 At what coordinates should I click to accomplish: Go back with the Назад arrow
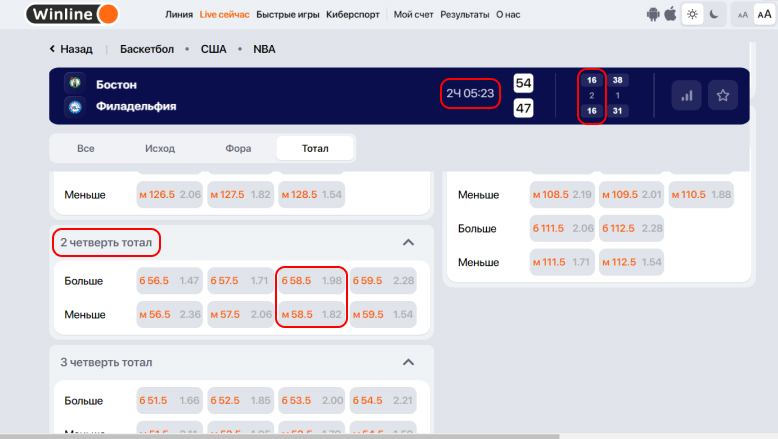(70, 49)
